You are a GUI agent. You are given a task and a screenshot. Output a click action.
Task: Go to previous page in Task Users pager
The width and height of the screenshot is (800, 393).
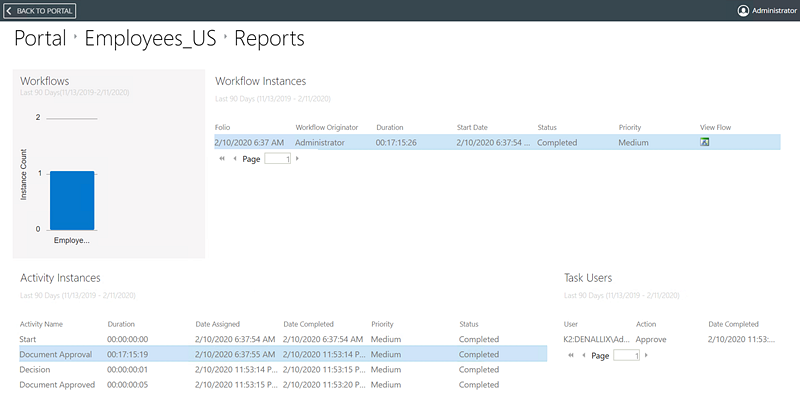tap(584, 355)
